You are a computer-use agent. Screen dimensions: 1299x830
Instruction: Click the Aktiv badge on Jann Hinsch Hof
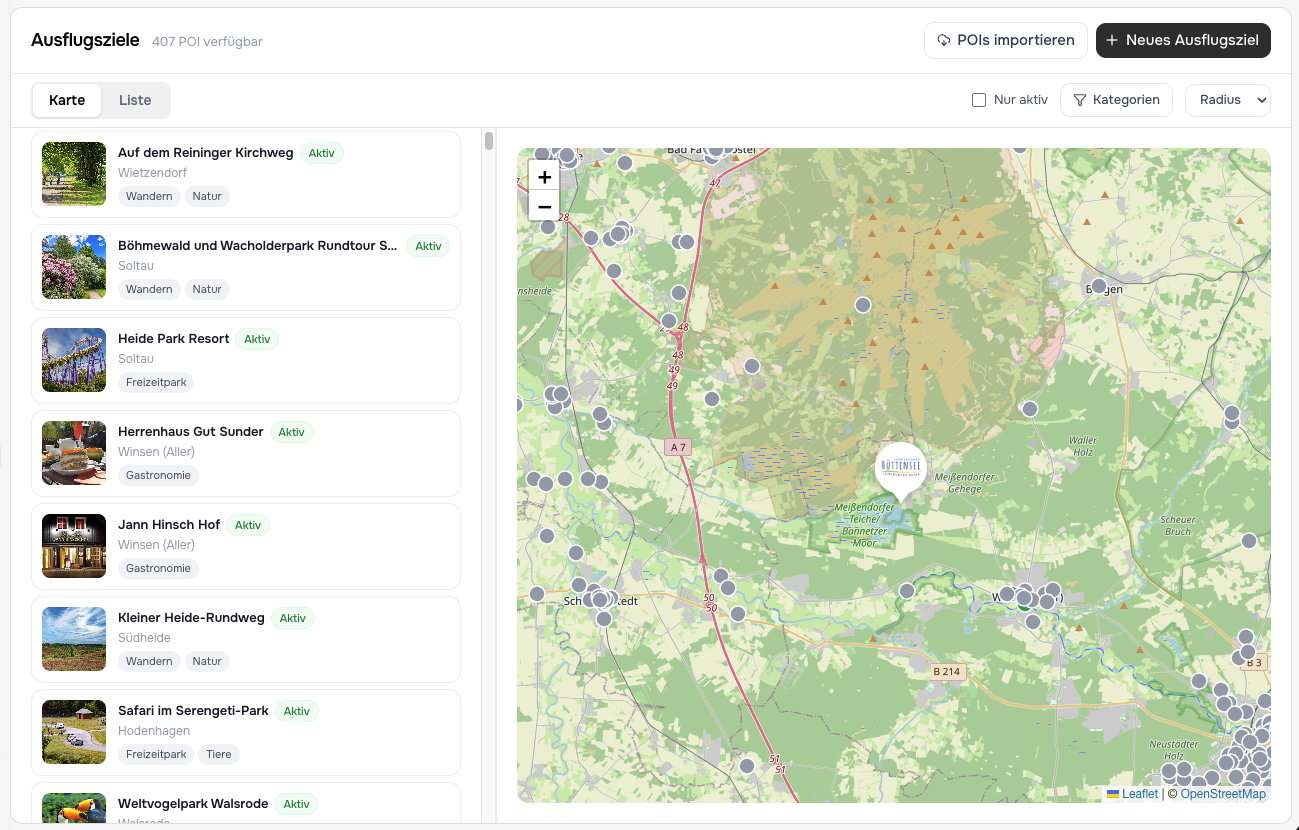[x=248, y=525]
